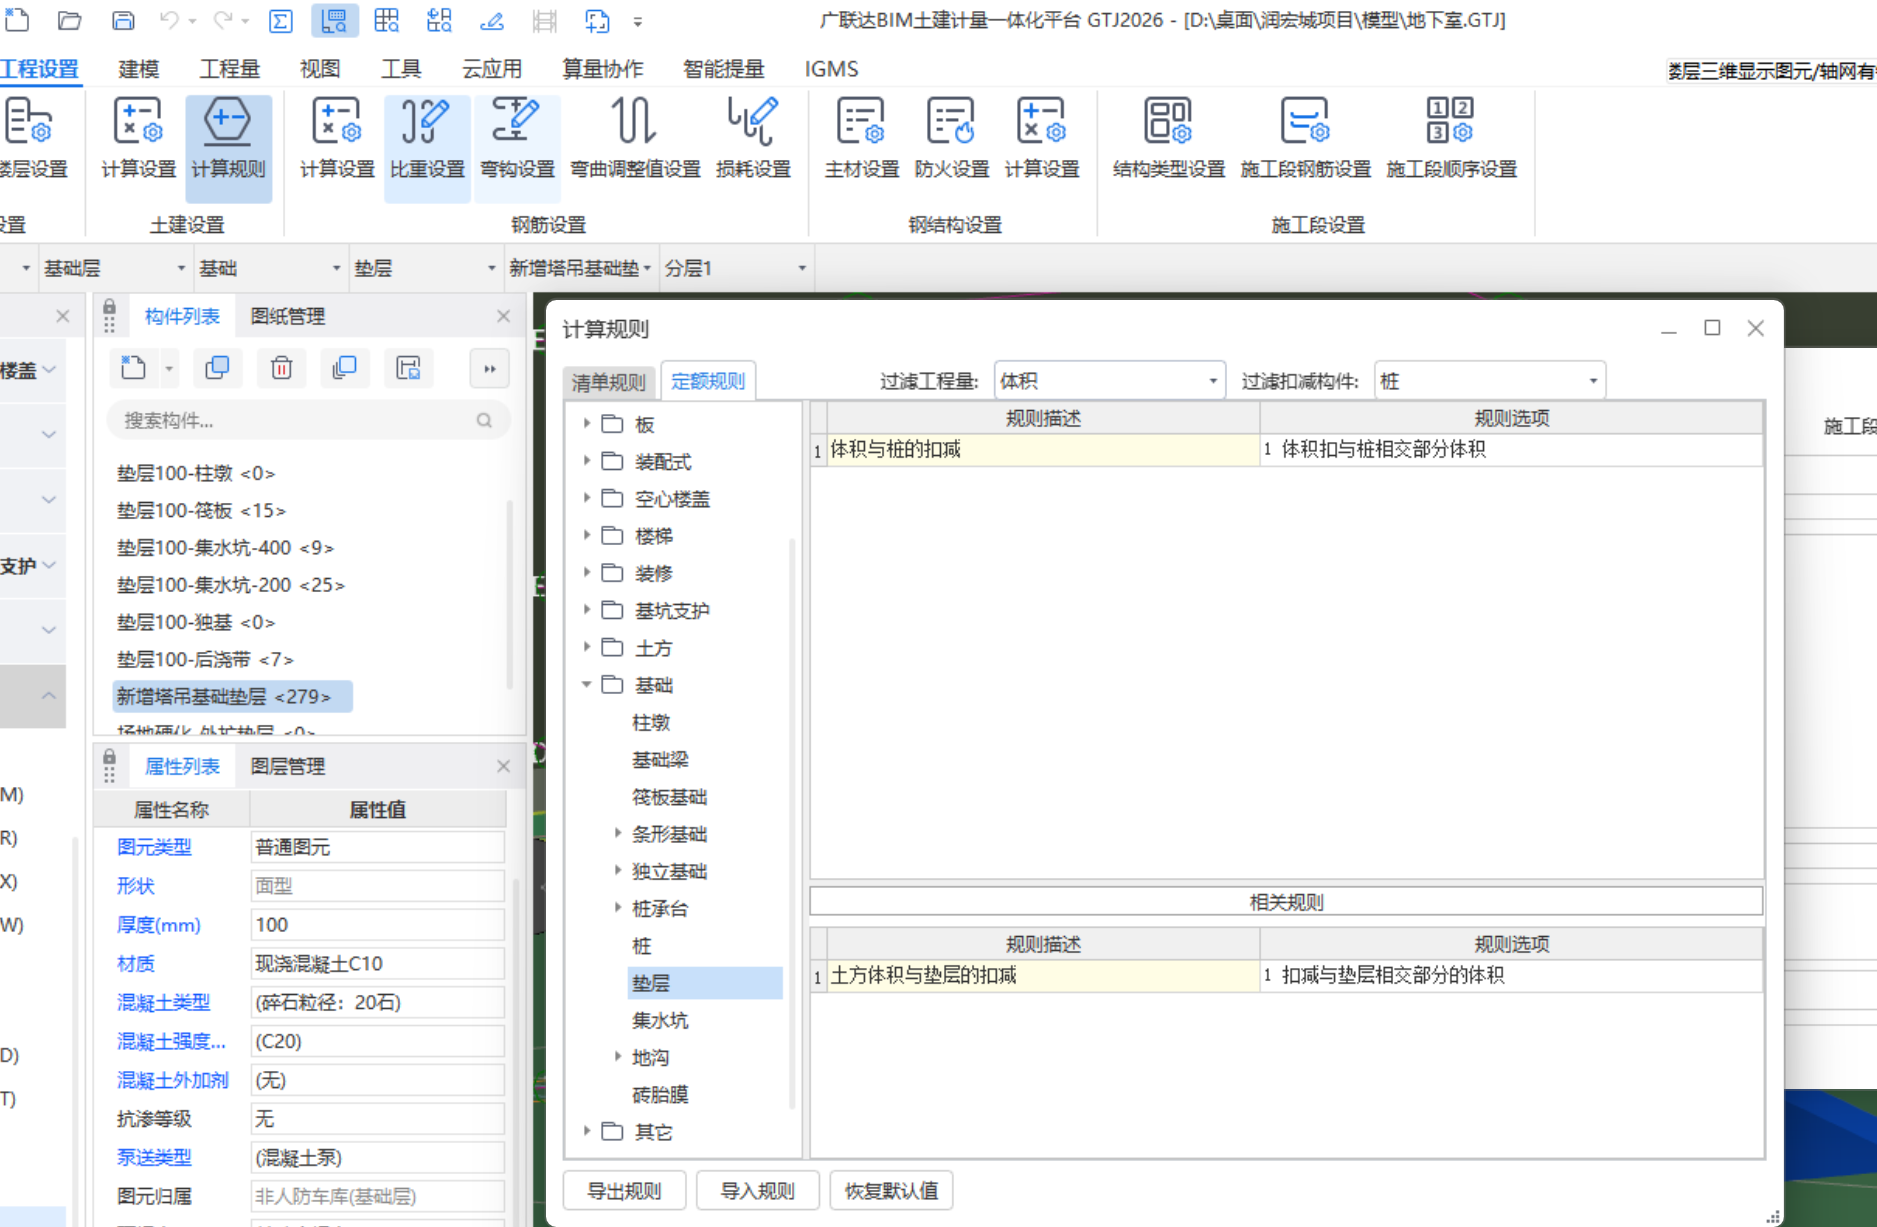
Task: Click the save icon in title bar
Action: click(122, 20)
